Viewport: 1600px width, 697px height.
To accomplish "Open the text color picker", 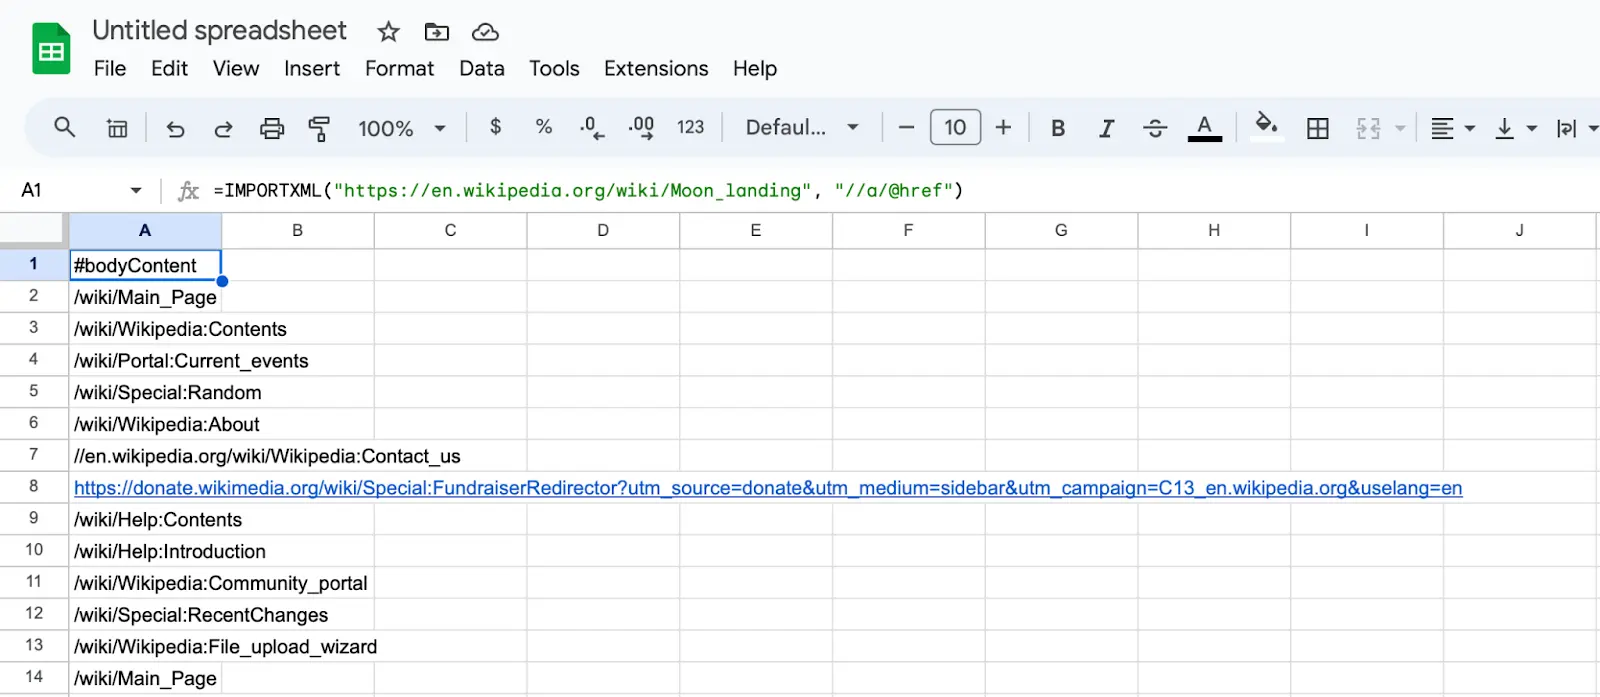I will coord(1205,128).
